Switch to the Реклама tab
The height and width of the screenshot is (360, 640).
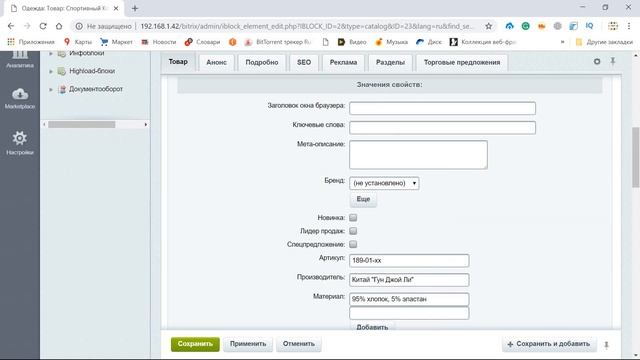pos(343,62)
